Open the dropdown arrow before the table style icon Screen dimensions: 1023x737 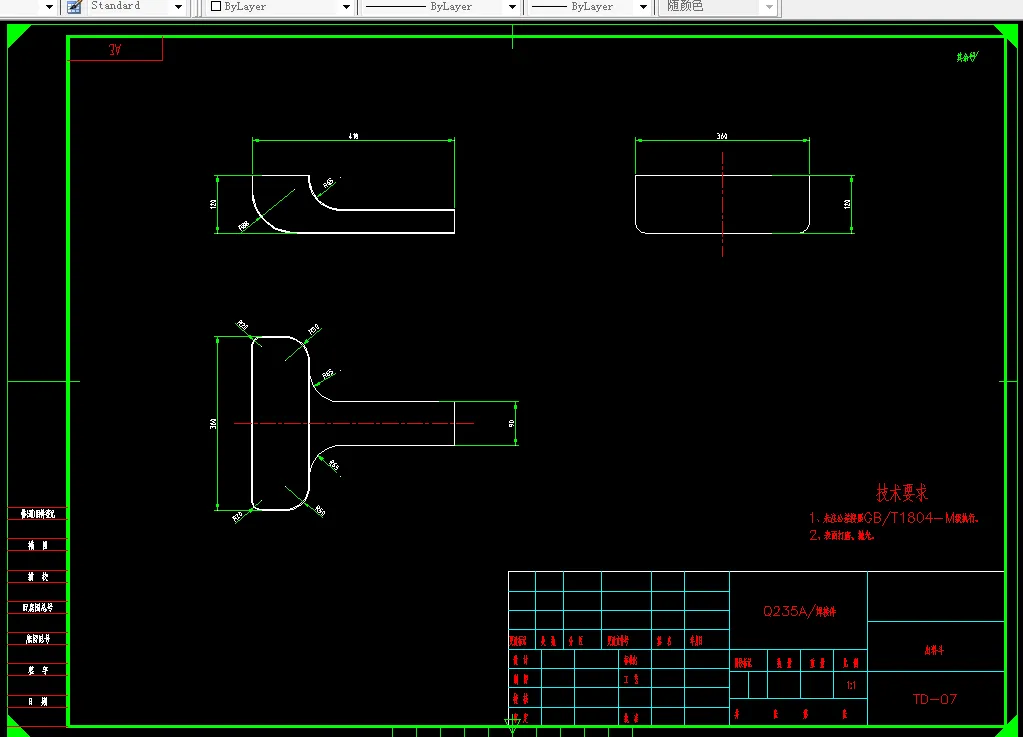49,7
